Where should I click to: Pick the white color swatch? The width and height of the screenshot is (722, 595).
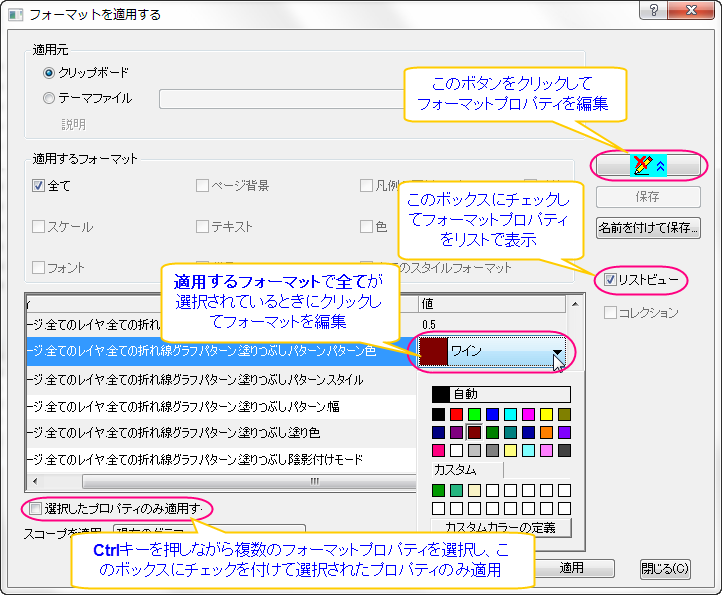pos(456,450)
